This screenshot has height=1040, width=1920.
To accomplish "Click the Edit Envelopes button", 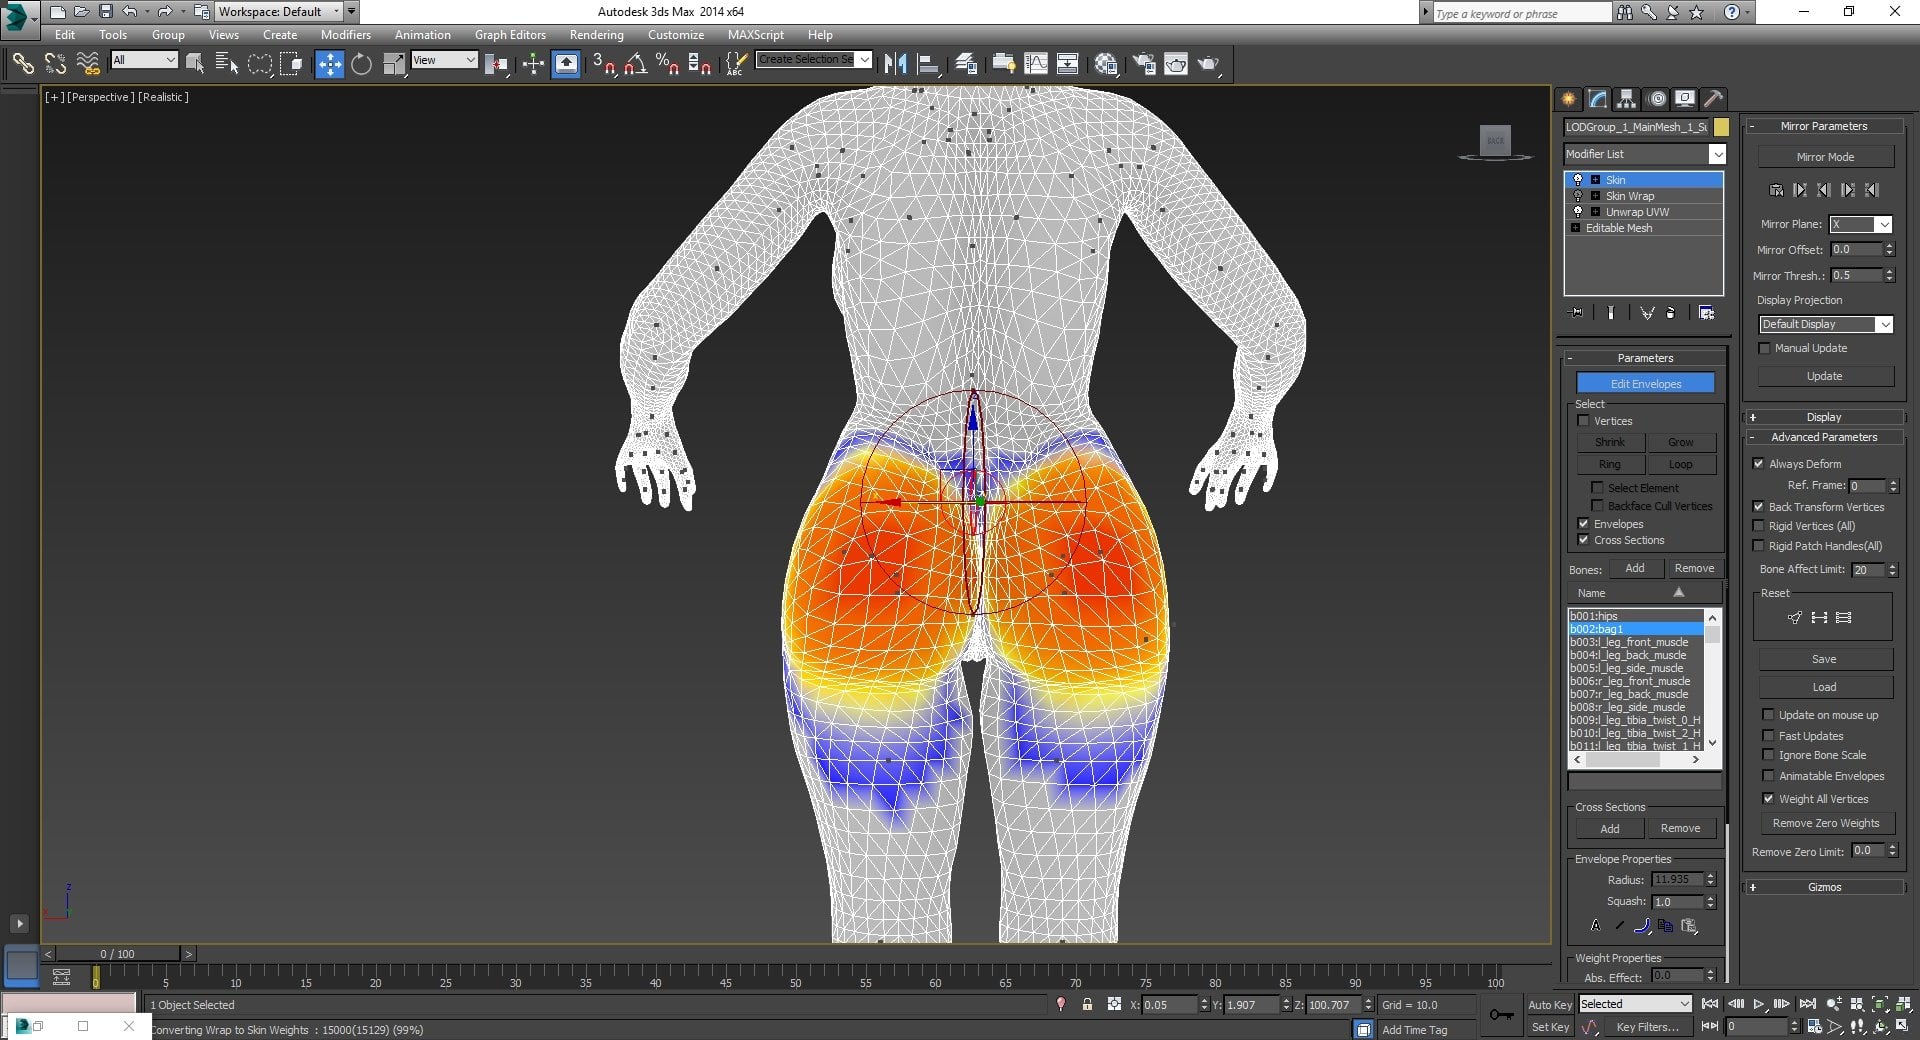I will pos(1645,384).
